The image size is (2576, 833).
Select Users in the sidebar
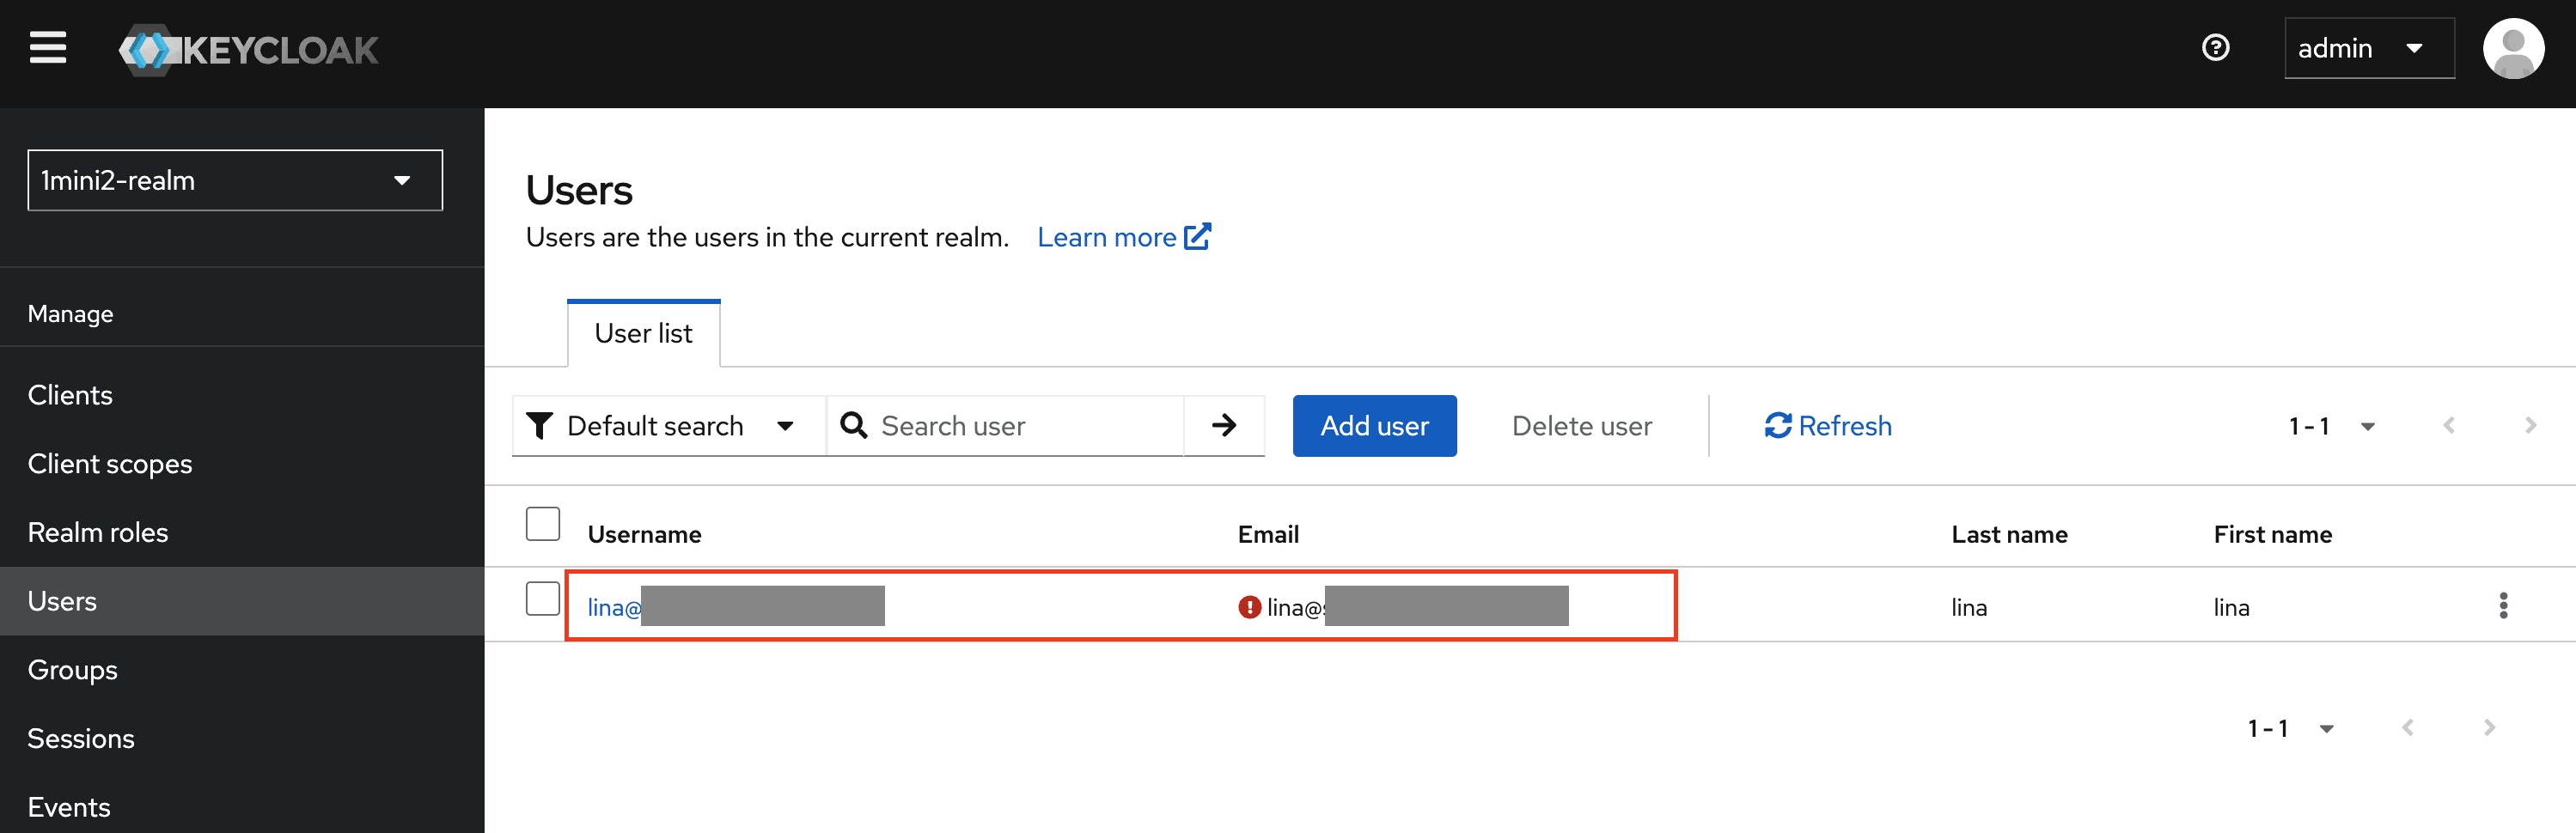pyautogui.click(x=242, y=601)
